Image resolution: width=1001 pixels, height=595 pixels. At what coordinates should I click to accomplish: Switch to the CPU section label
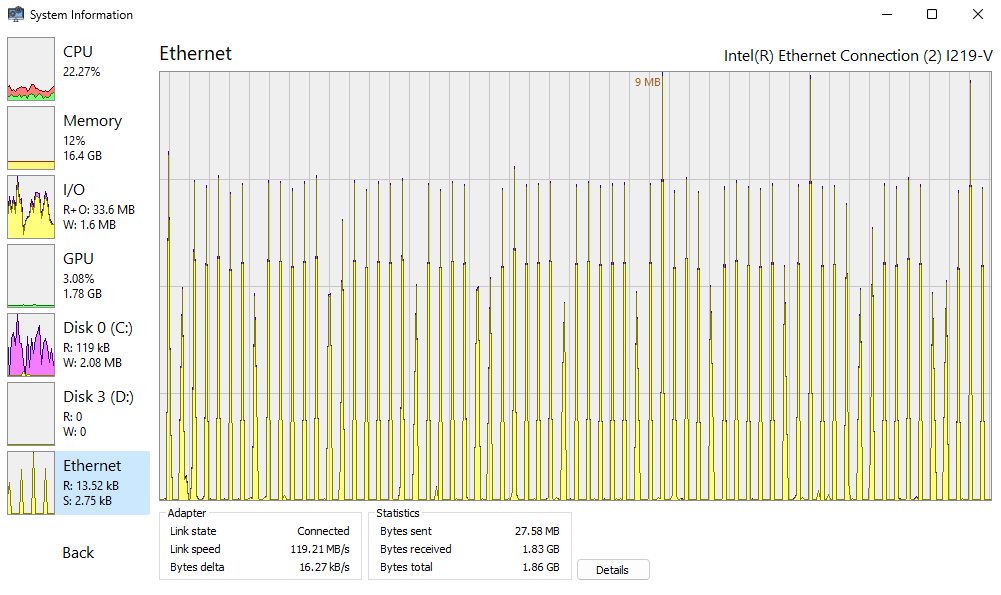coord(78,52)
